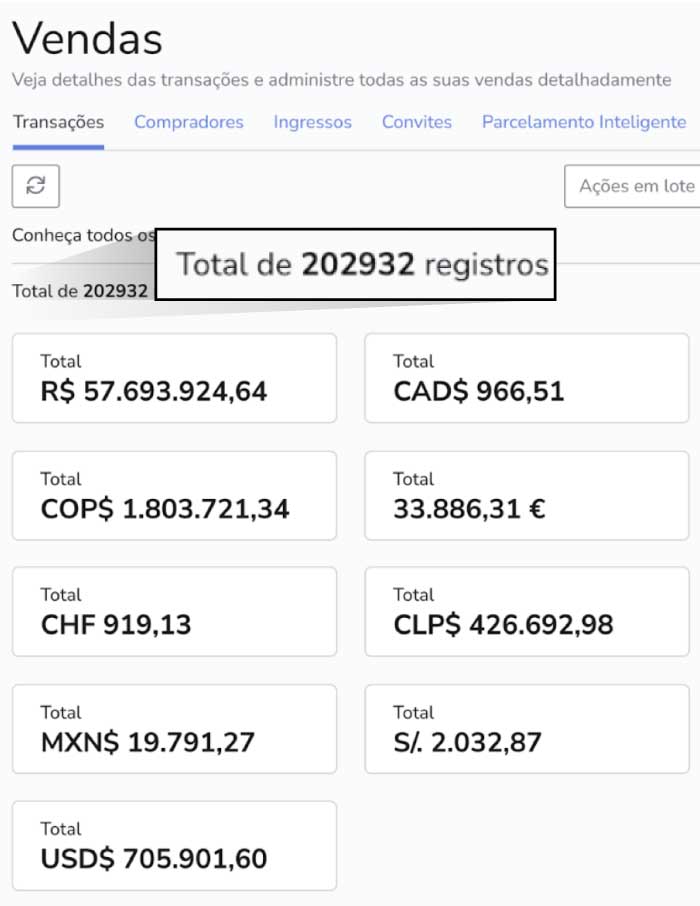This screenshot has height=906, width=700.
Task: Go to the Ingressos tab
Action: point(313,122)
